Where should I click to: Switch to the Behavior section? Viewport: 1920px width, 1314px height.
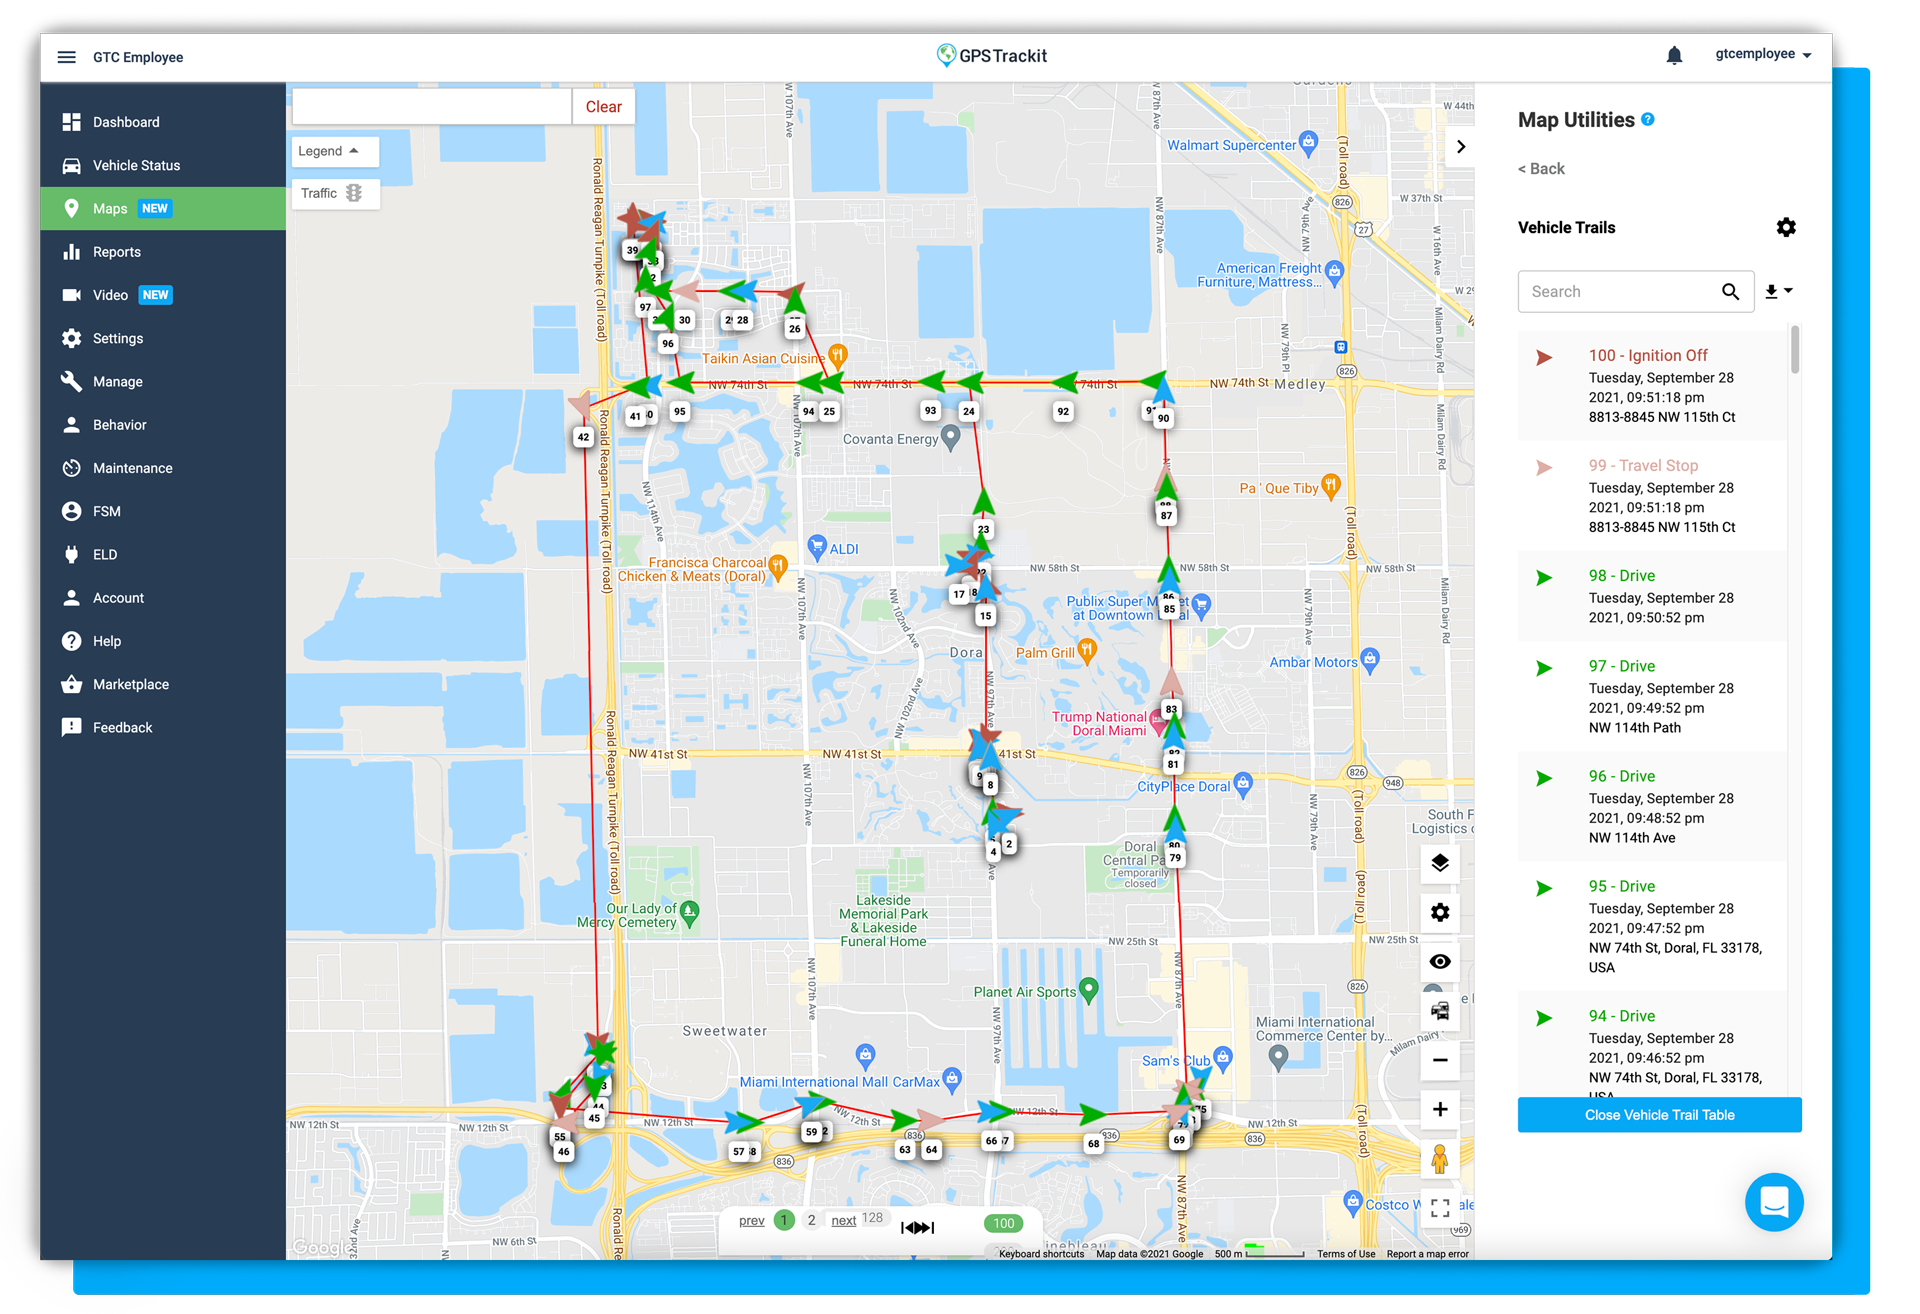119,424
